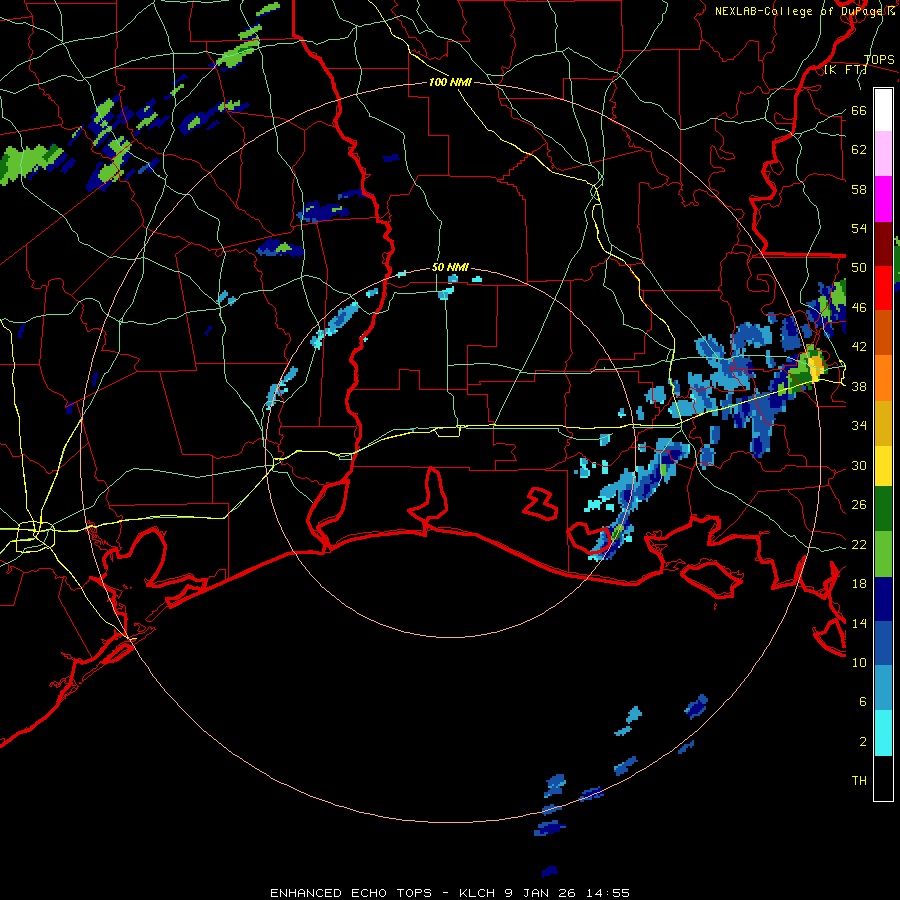Click the navy blue legend swatch
Screen dimensions: 900x900
tap(883, 599)
